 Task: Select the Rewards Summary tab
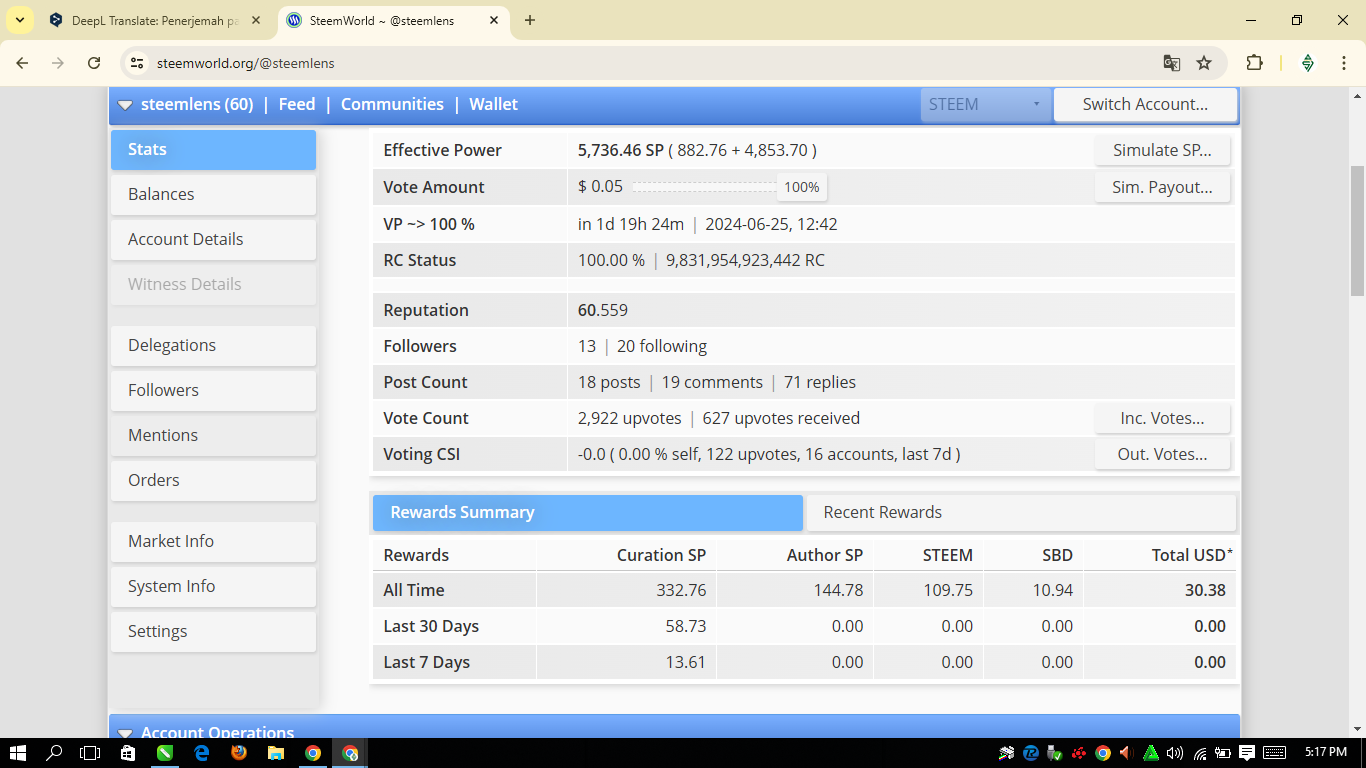tap(588, 512)
